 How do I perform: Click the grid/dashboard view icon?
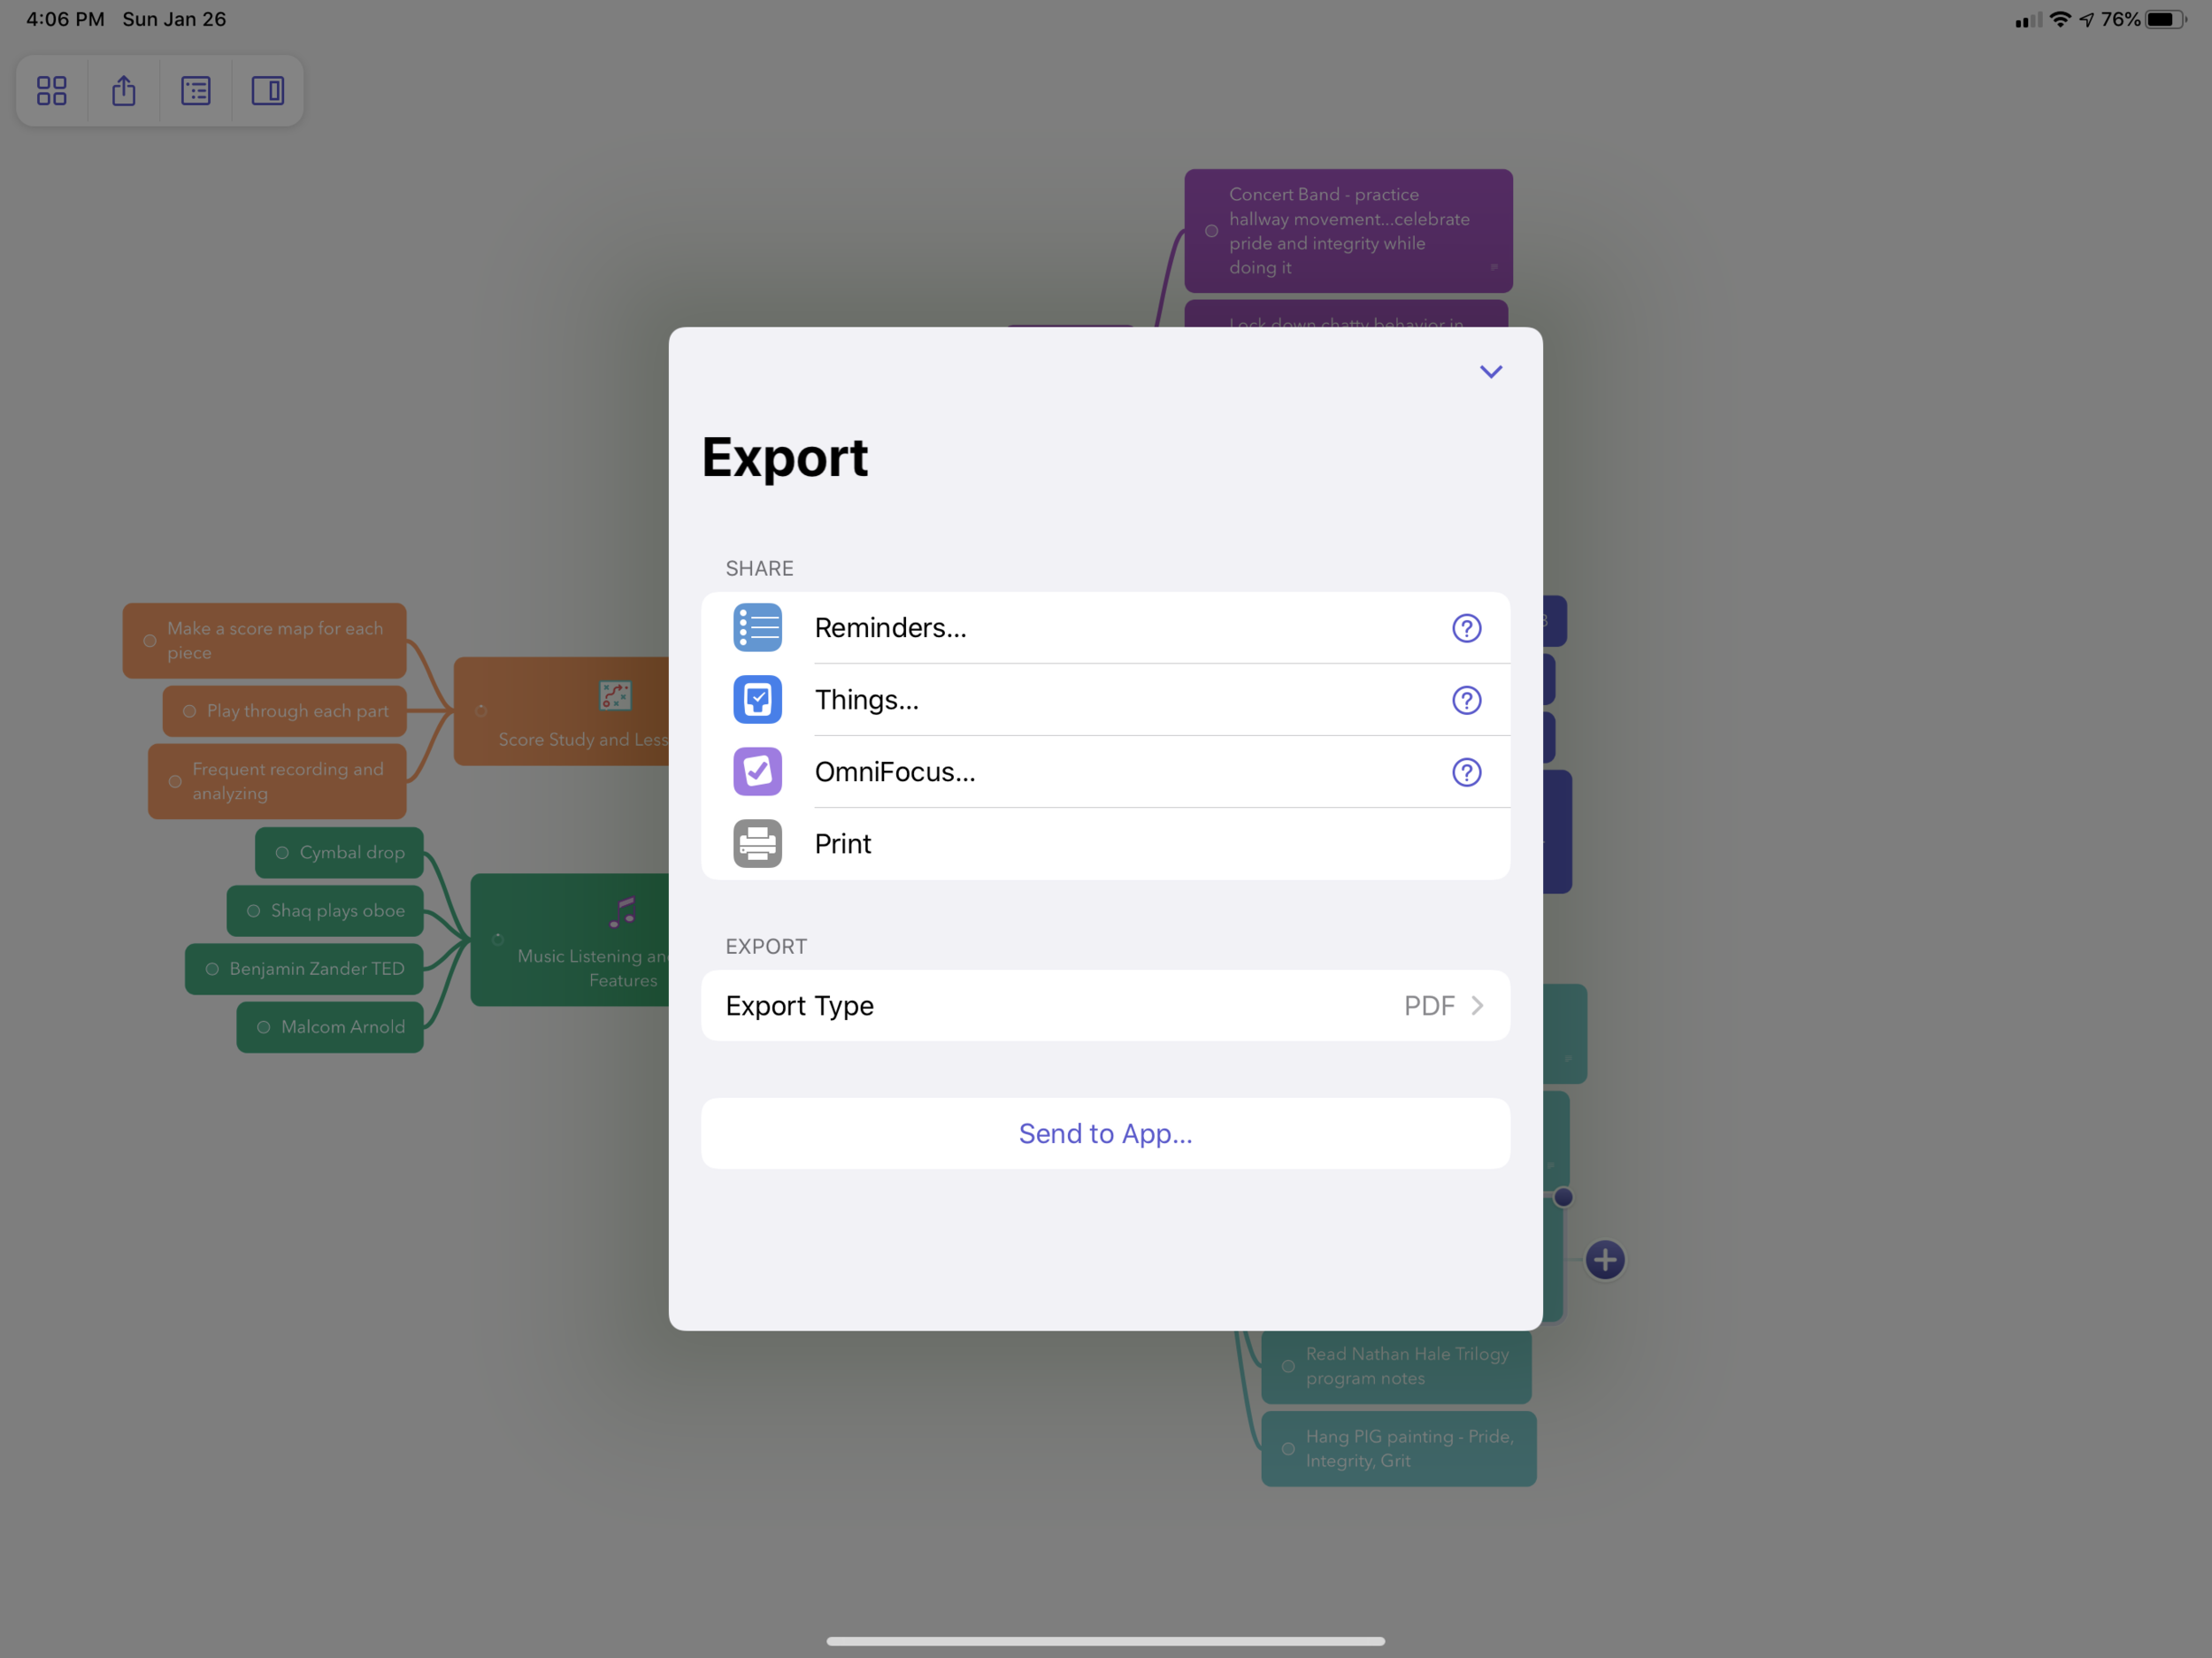50,90
